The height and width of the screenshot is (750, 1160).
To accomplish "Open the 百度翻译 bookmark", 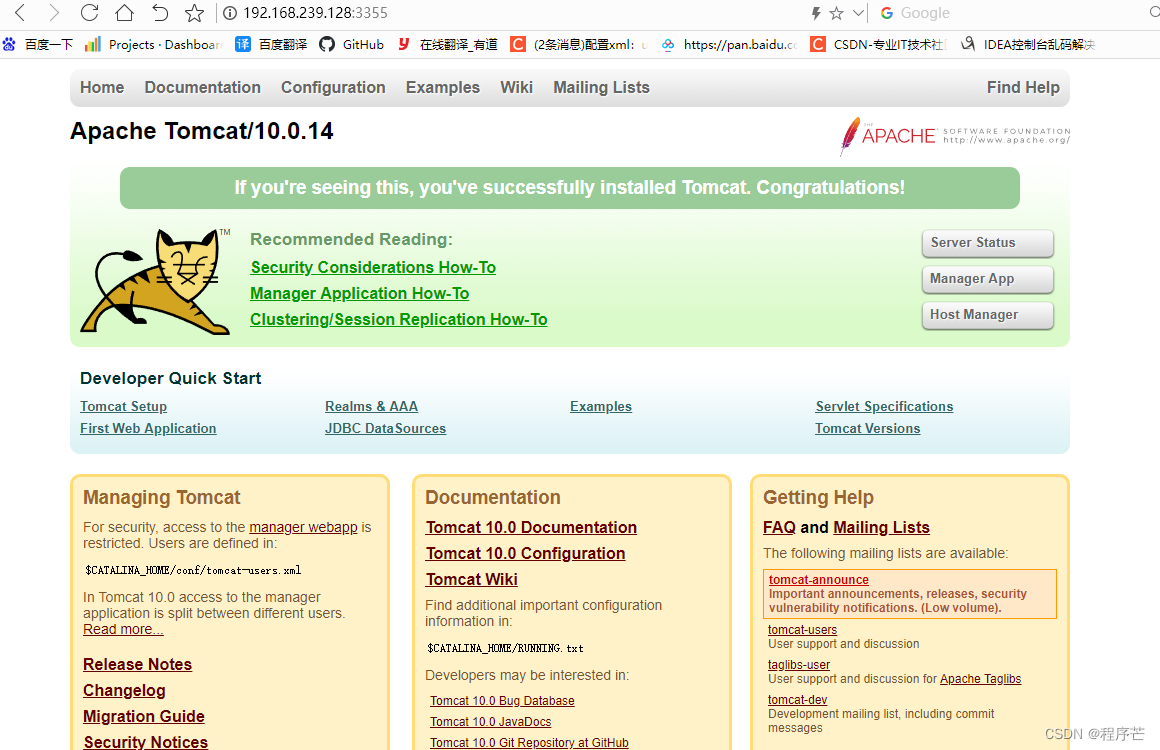I will point(271,44).
